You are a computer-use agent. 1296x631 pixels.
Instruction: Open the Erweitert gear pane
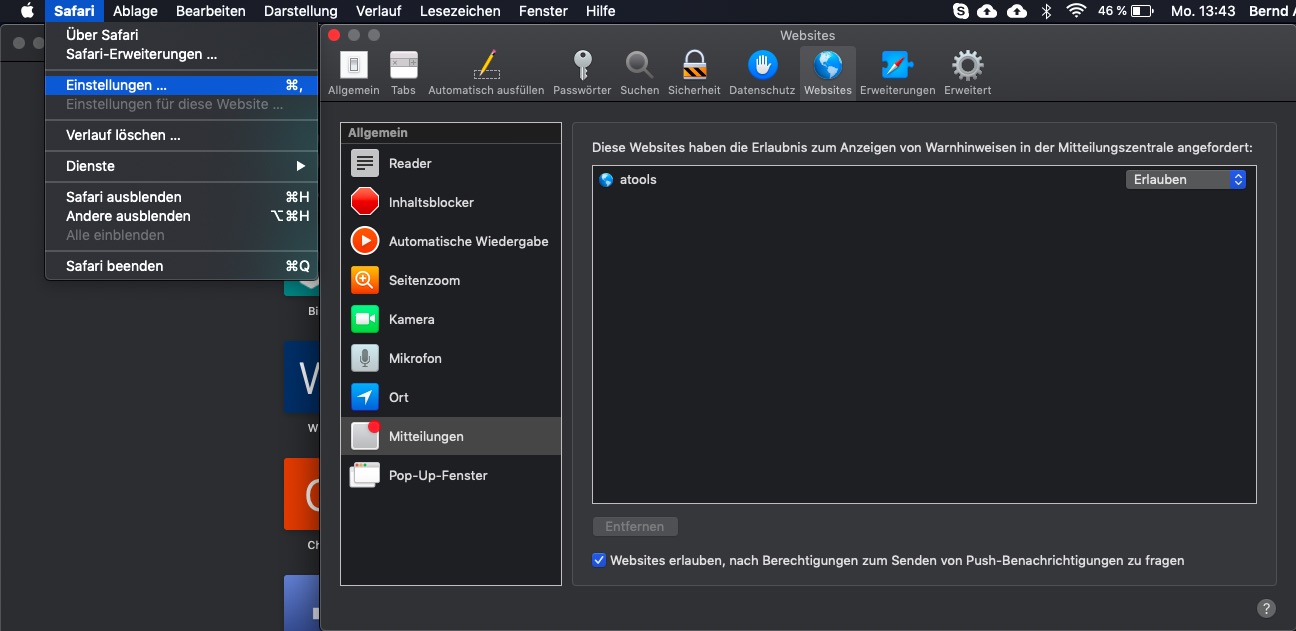tap(967, 73)
